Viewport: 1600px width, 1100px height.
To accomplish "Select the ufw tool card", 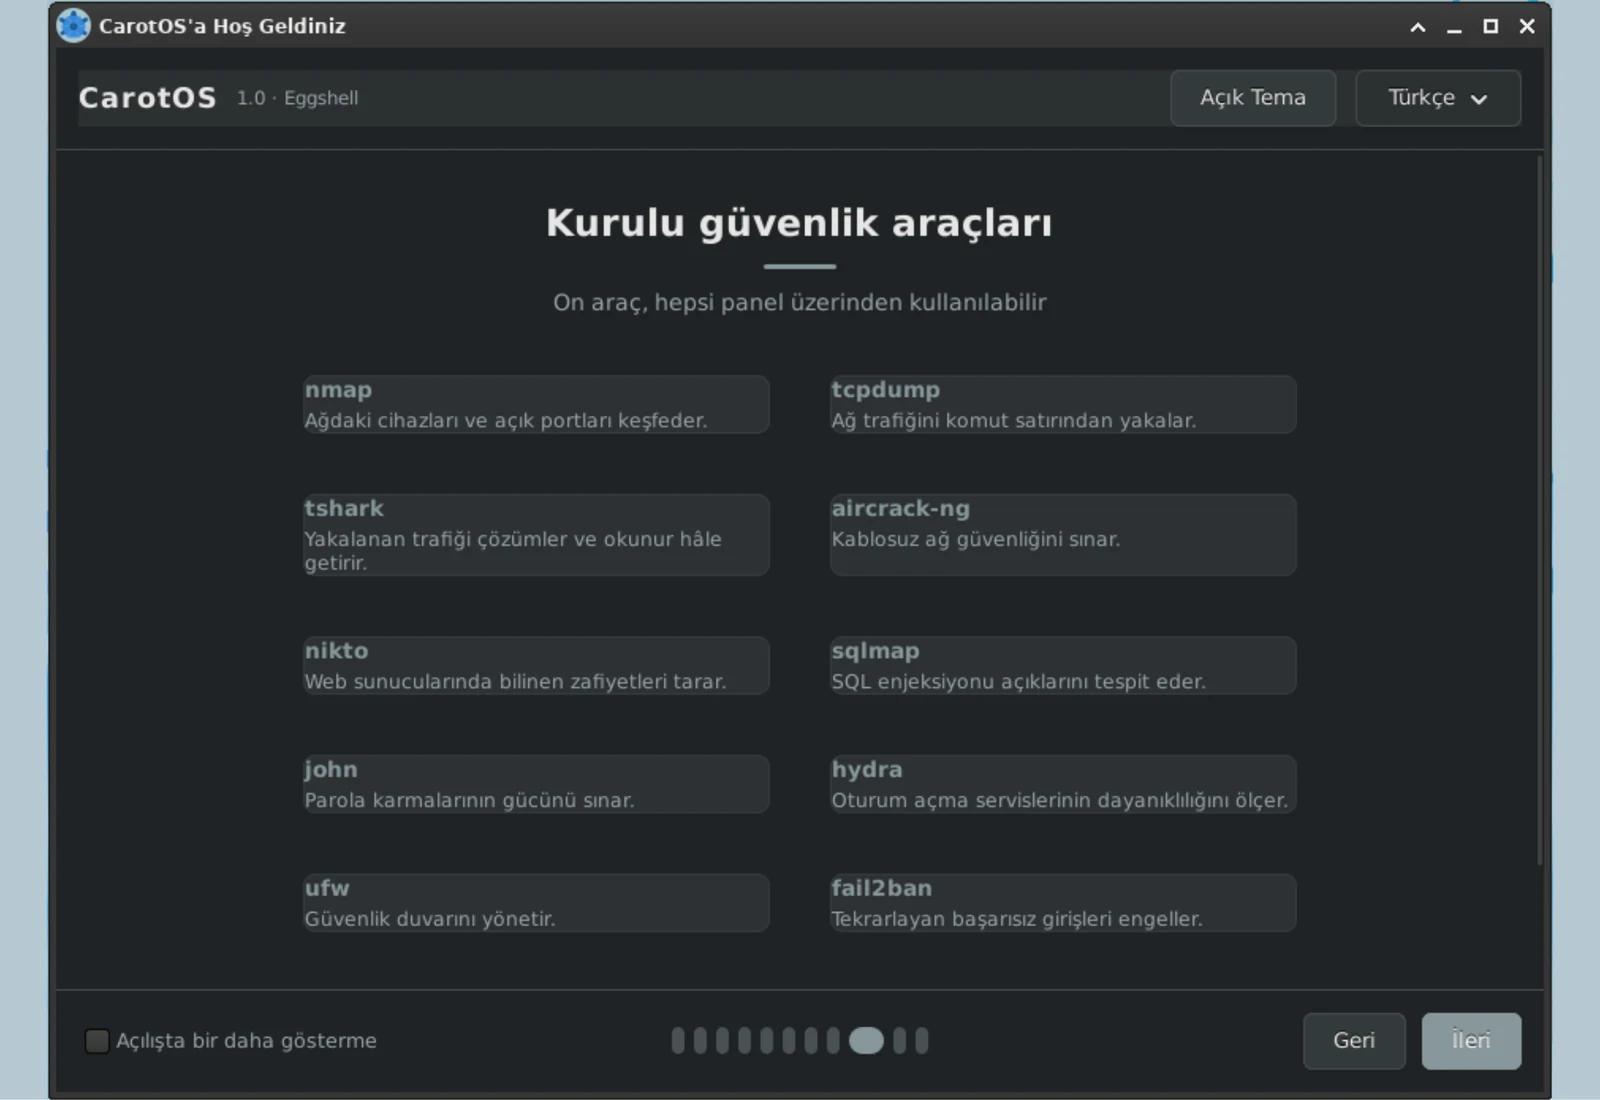I will (x=536, y=903).
